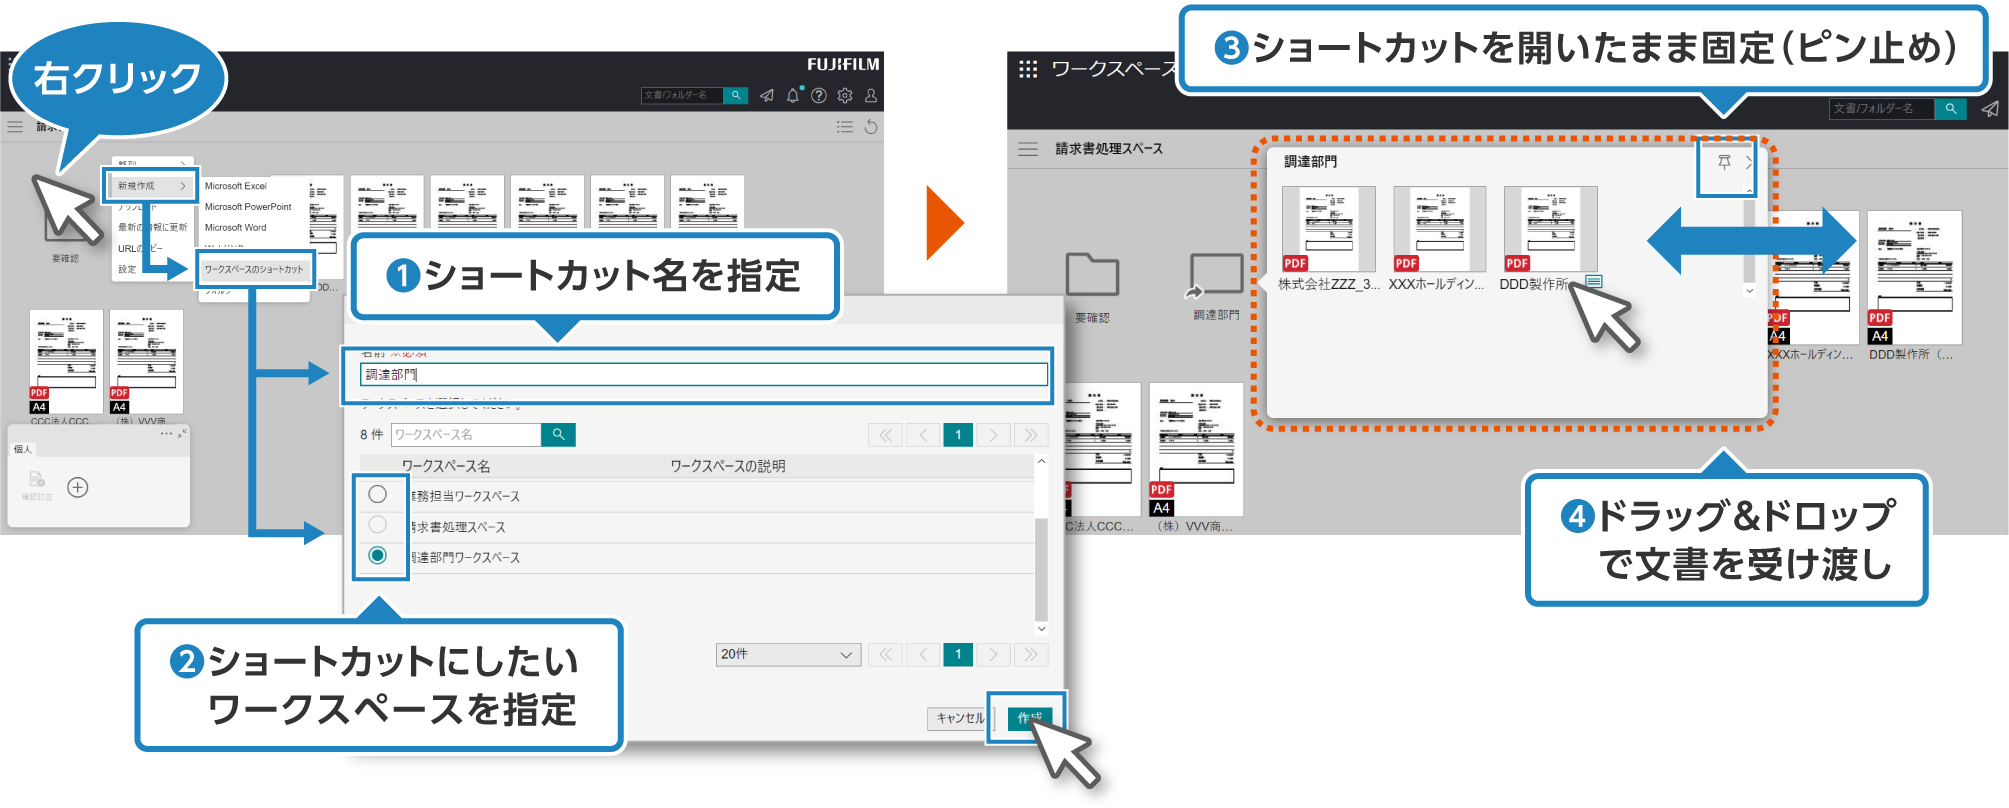Go to previous page in top pagination
The width and height of the screenshot is (2009, 808).
922,434
